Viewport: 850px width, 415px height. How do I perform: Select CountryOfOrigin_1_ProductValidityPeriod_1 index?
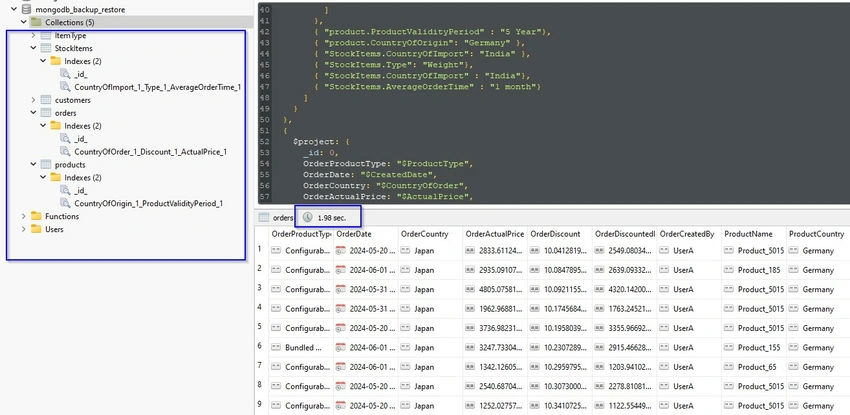(149, 204)
